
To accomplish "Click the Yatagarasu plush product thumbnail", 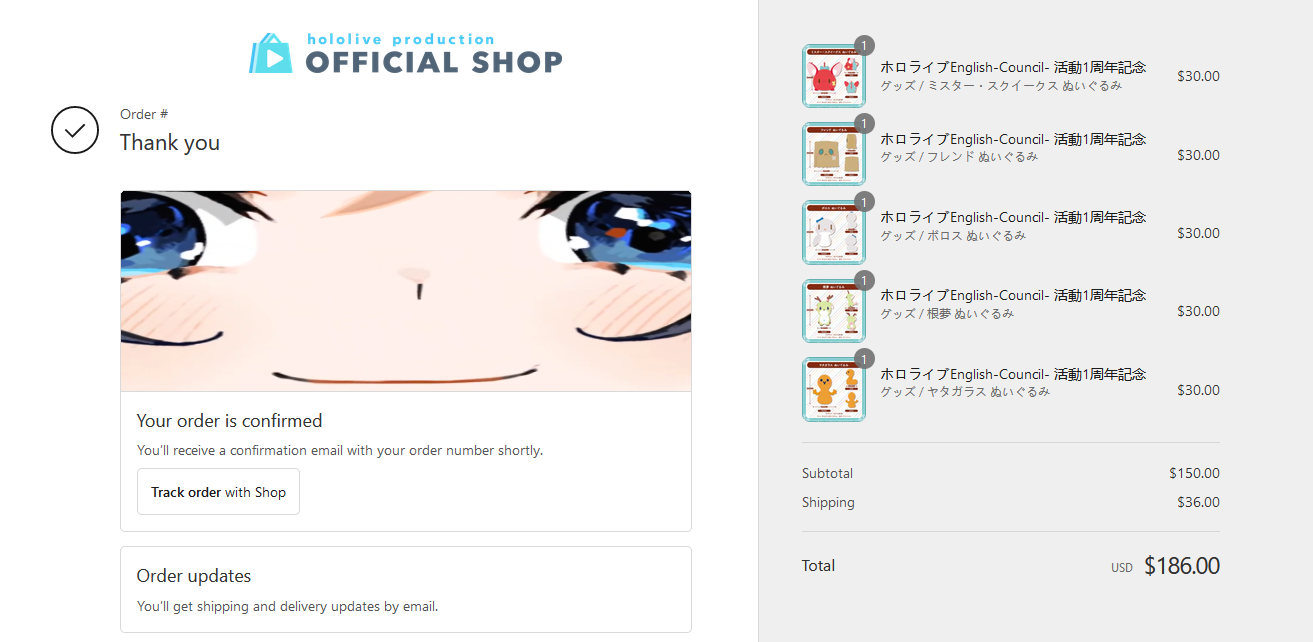I will pos(834,390).
